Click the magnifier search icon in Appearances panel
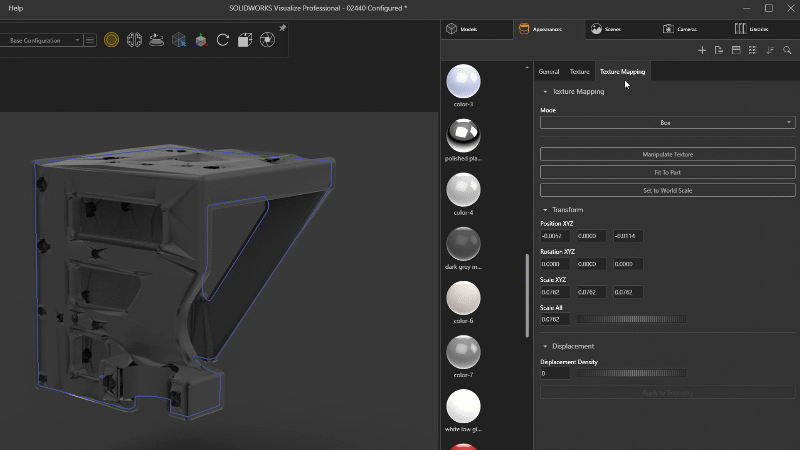Viewport: 800px width, 450px height. (787, 50)
